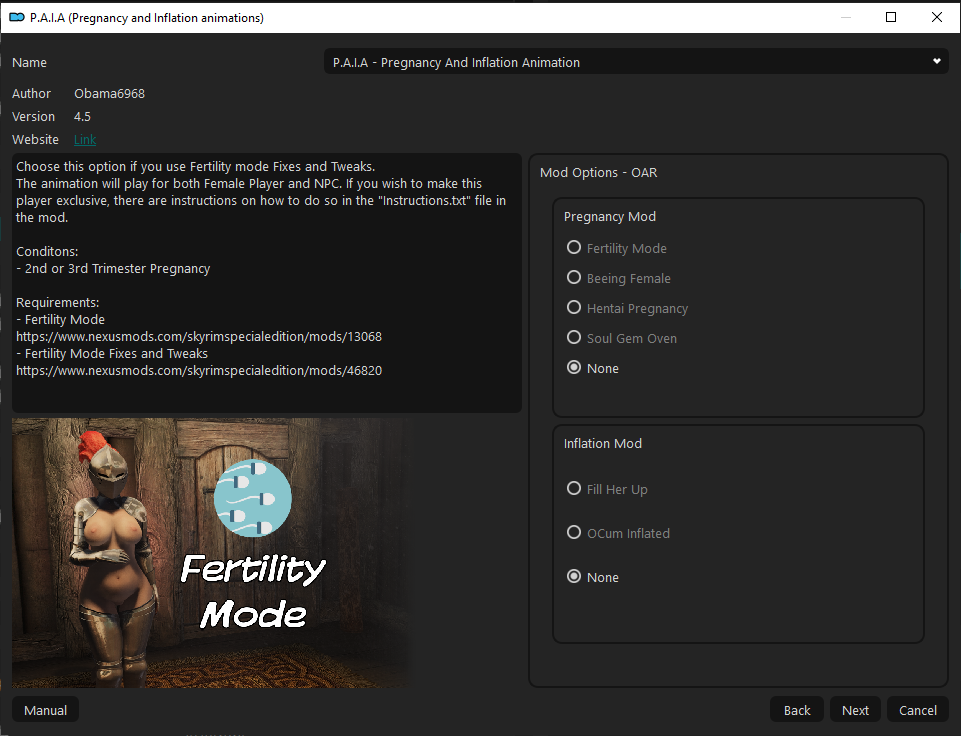The image size is (961, 736).
Task: Click the Website Link hyperlink
Action: click(85, 140)
